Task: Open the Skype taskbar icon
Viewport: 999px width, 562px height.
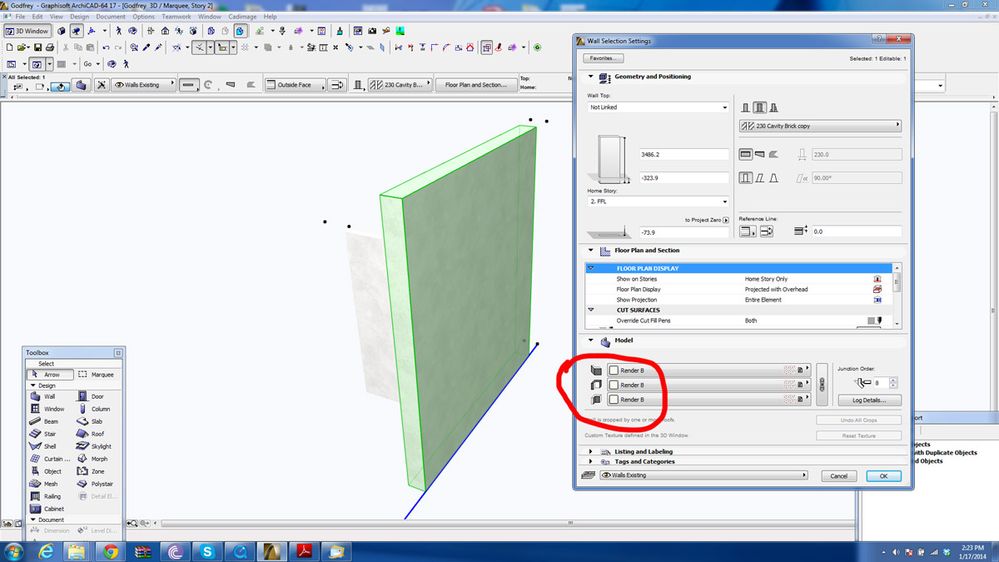Action: tap(207, 552)
